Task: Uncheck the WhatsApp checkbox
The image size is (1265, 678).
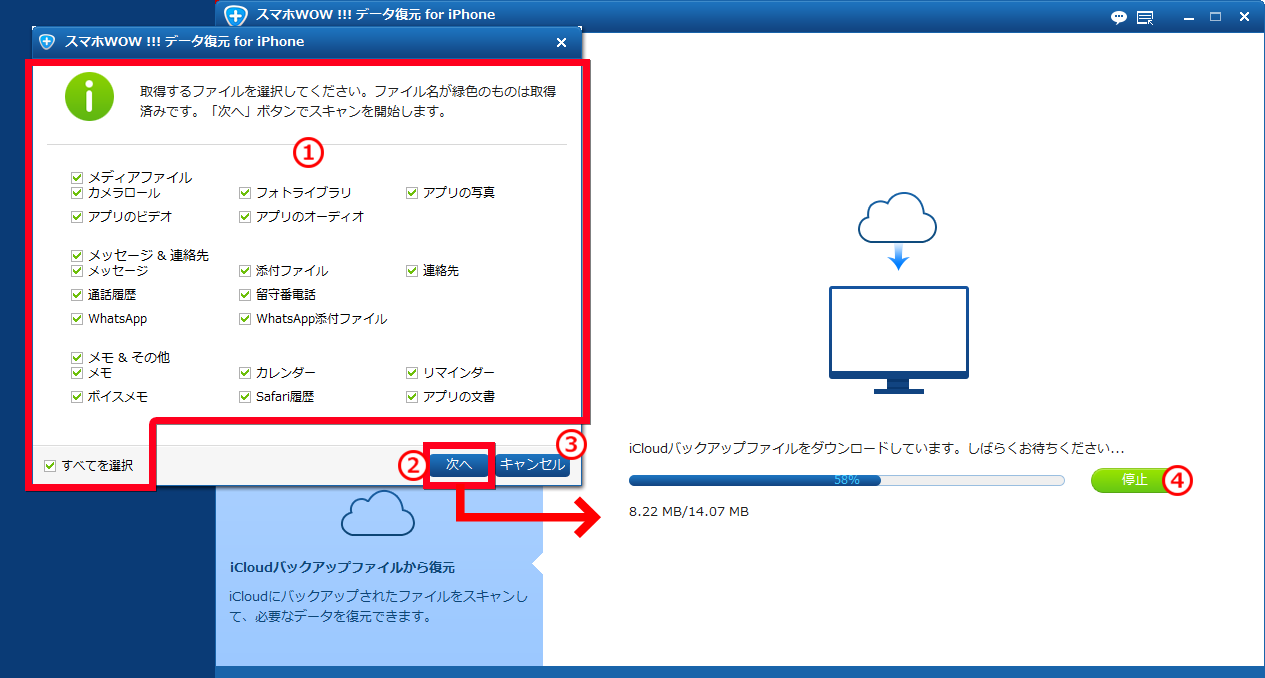Action: click(77, 318)
